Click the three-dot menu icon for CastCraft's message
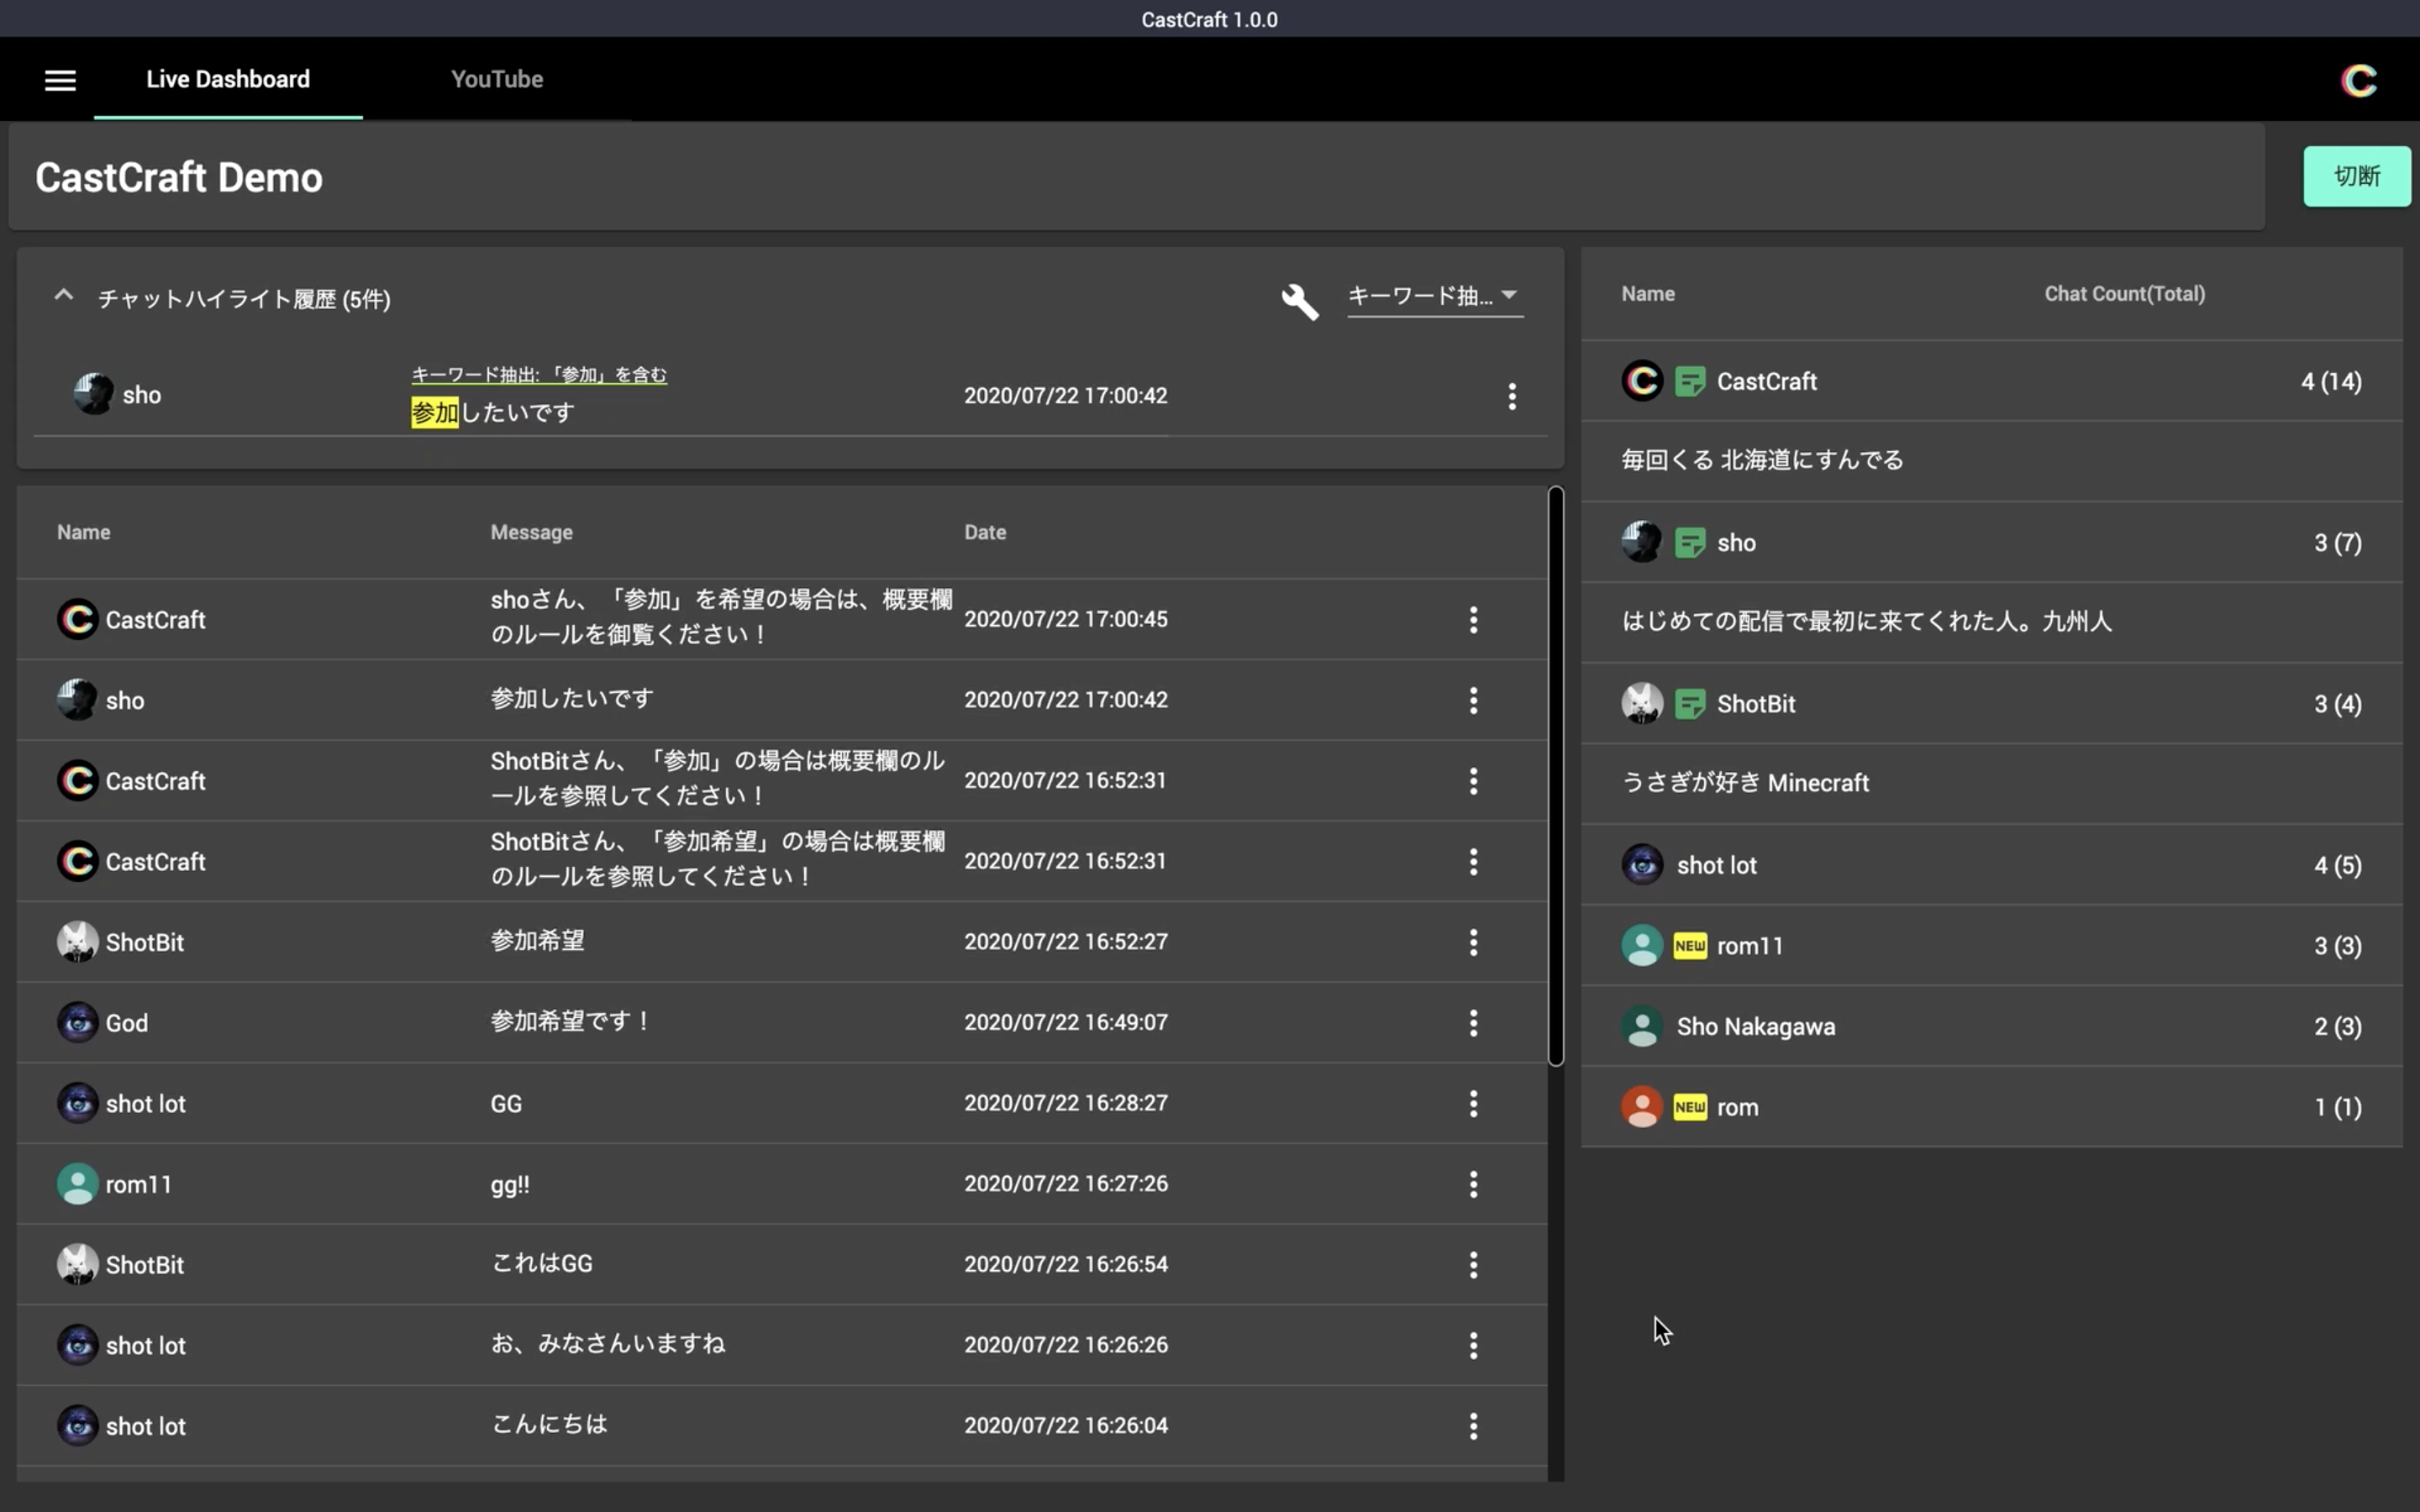This screenshot has width=2420, height=1512. coord(1472,620)
